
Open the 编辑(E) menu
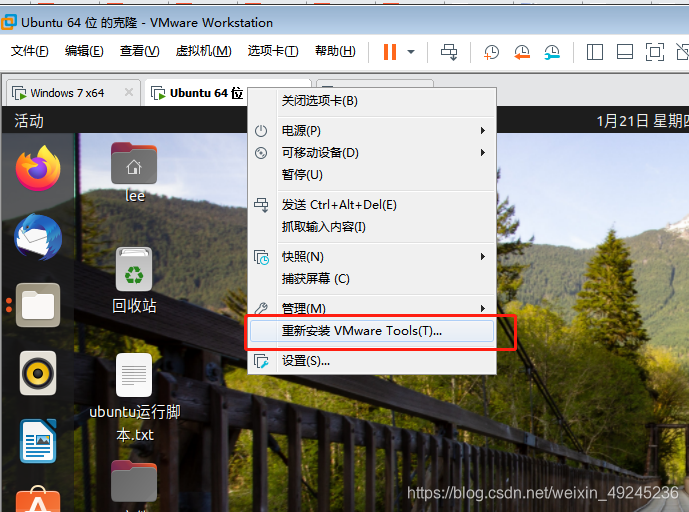(x=84, y=51)
